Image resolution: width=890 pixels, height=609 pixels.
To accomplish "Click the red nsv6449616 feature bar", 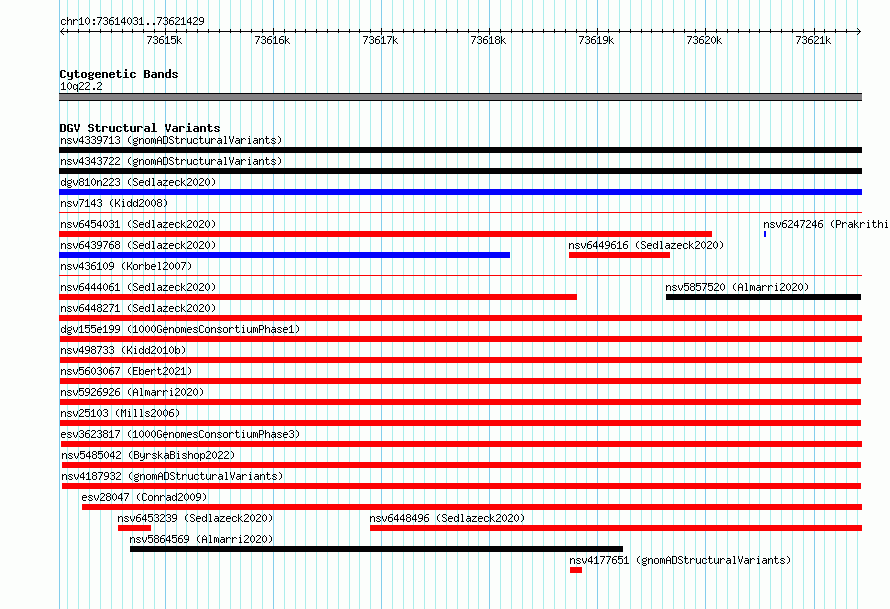I will [619, 255].
